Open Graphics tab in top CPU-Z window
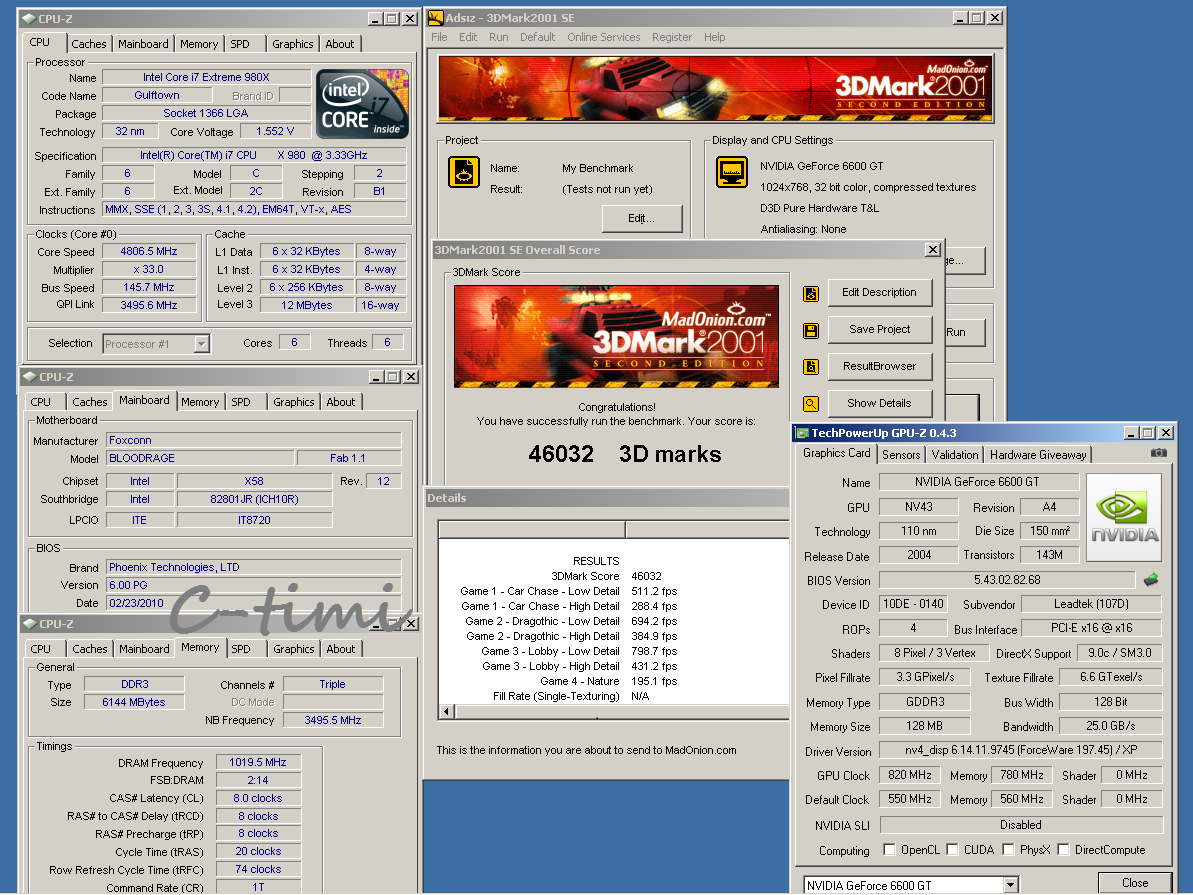1193x895 pixels. pyautogui.click(x=293, y=44)
